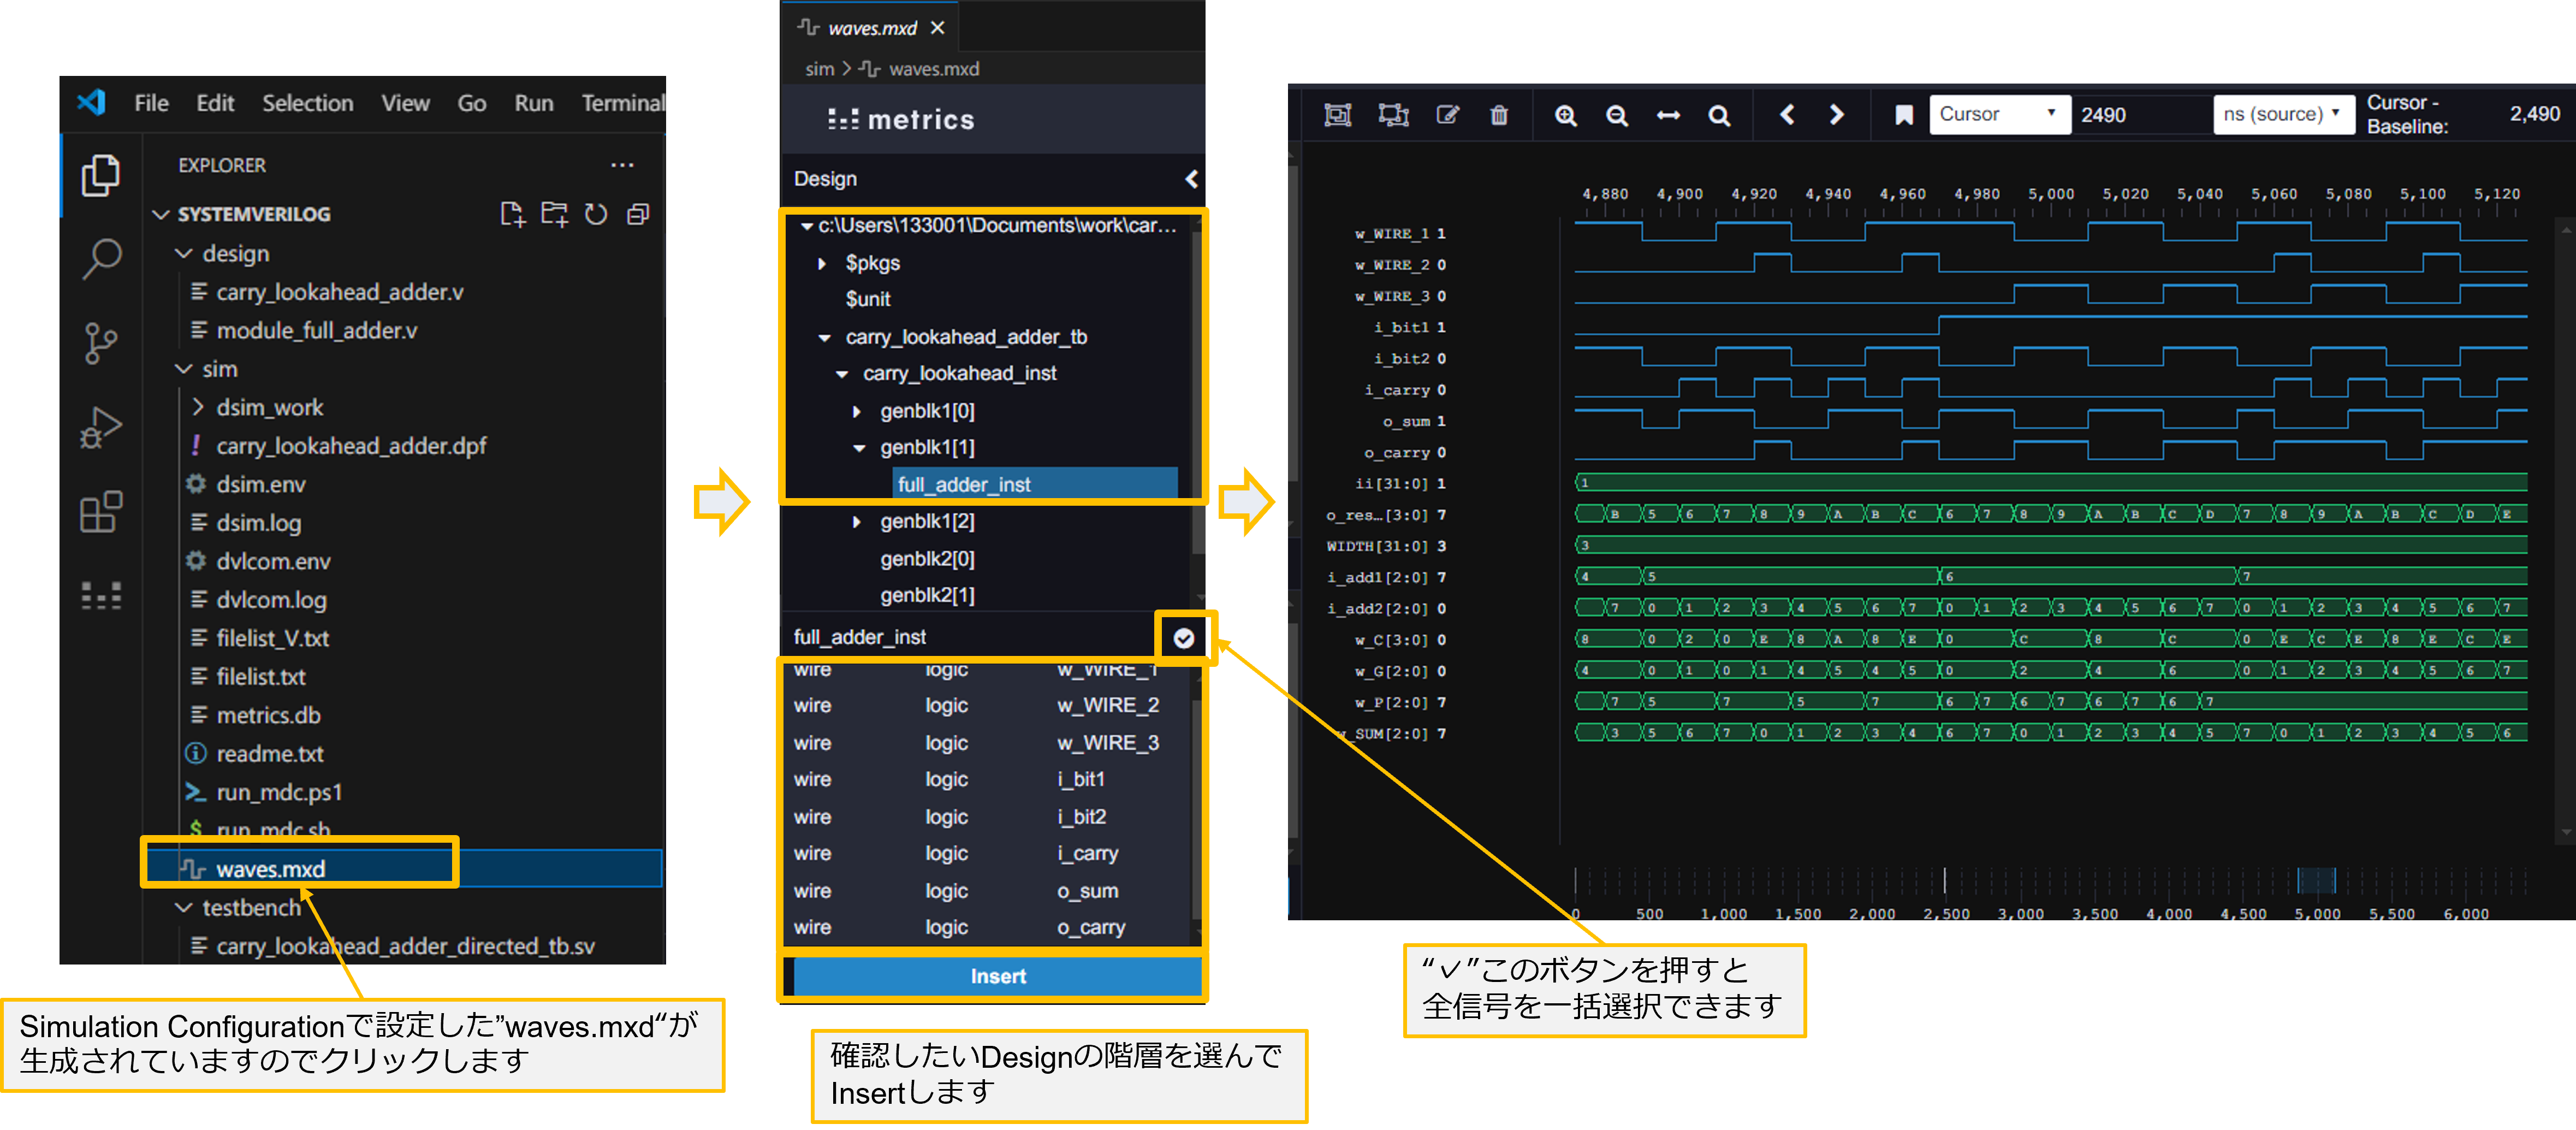2576x1130 pixels.
Task: Collapse all folders in Explorer
Action: 637,214
